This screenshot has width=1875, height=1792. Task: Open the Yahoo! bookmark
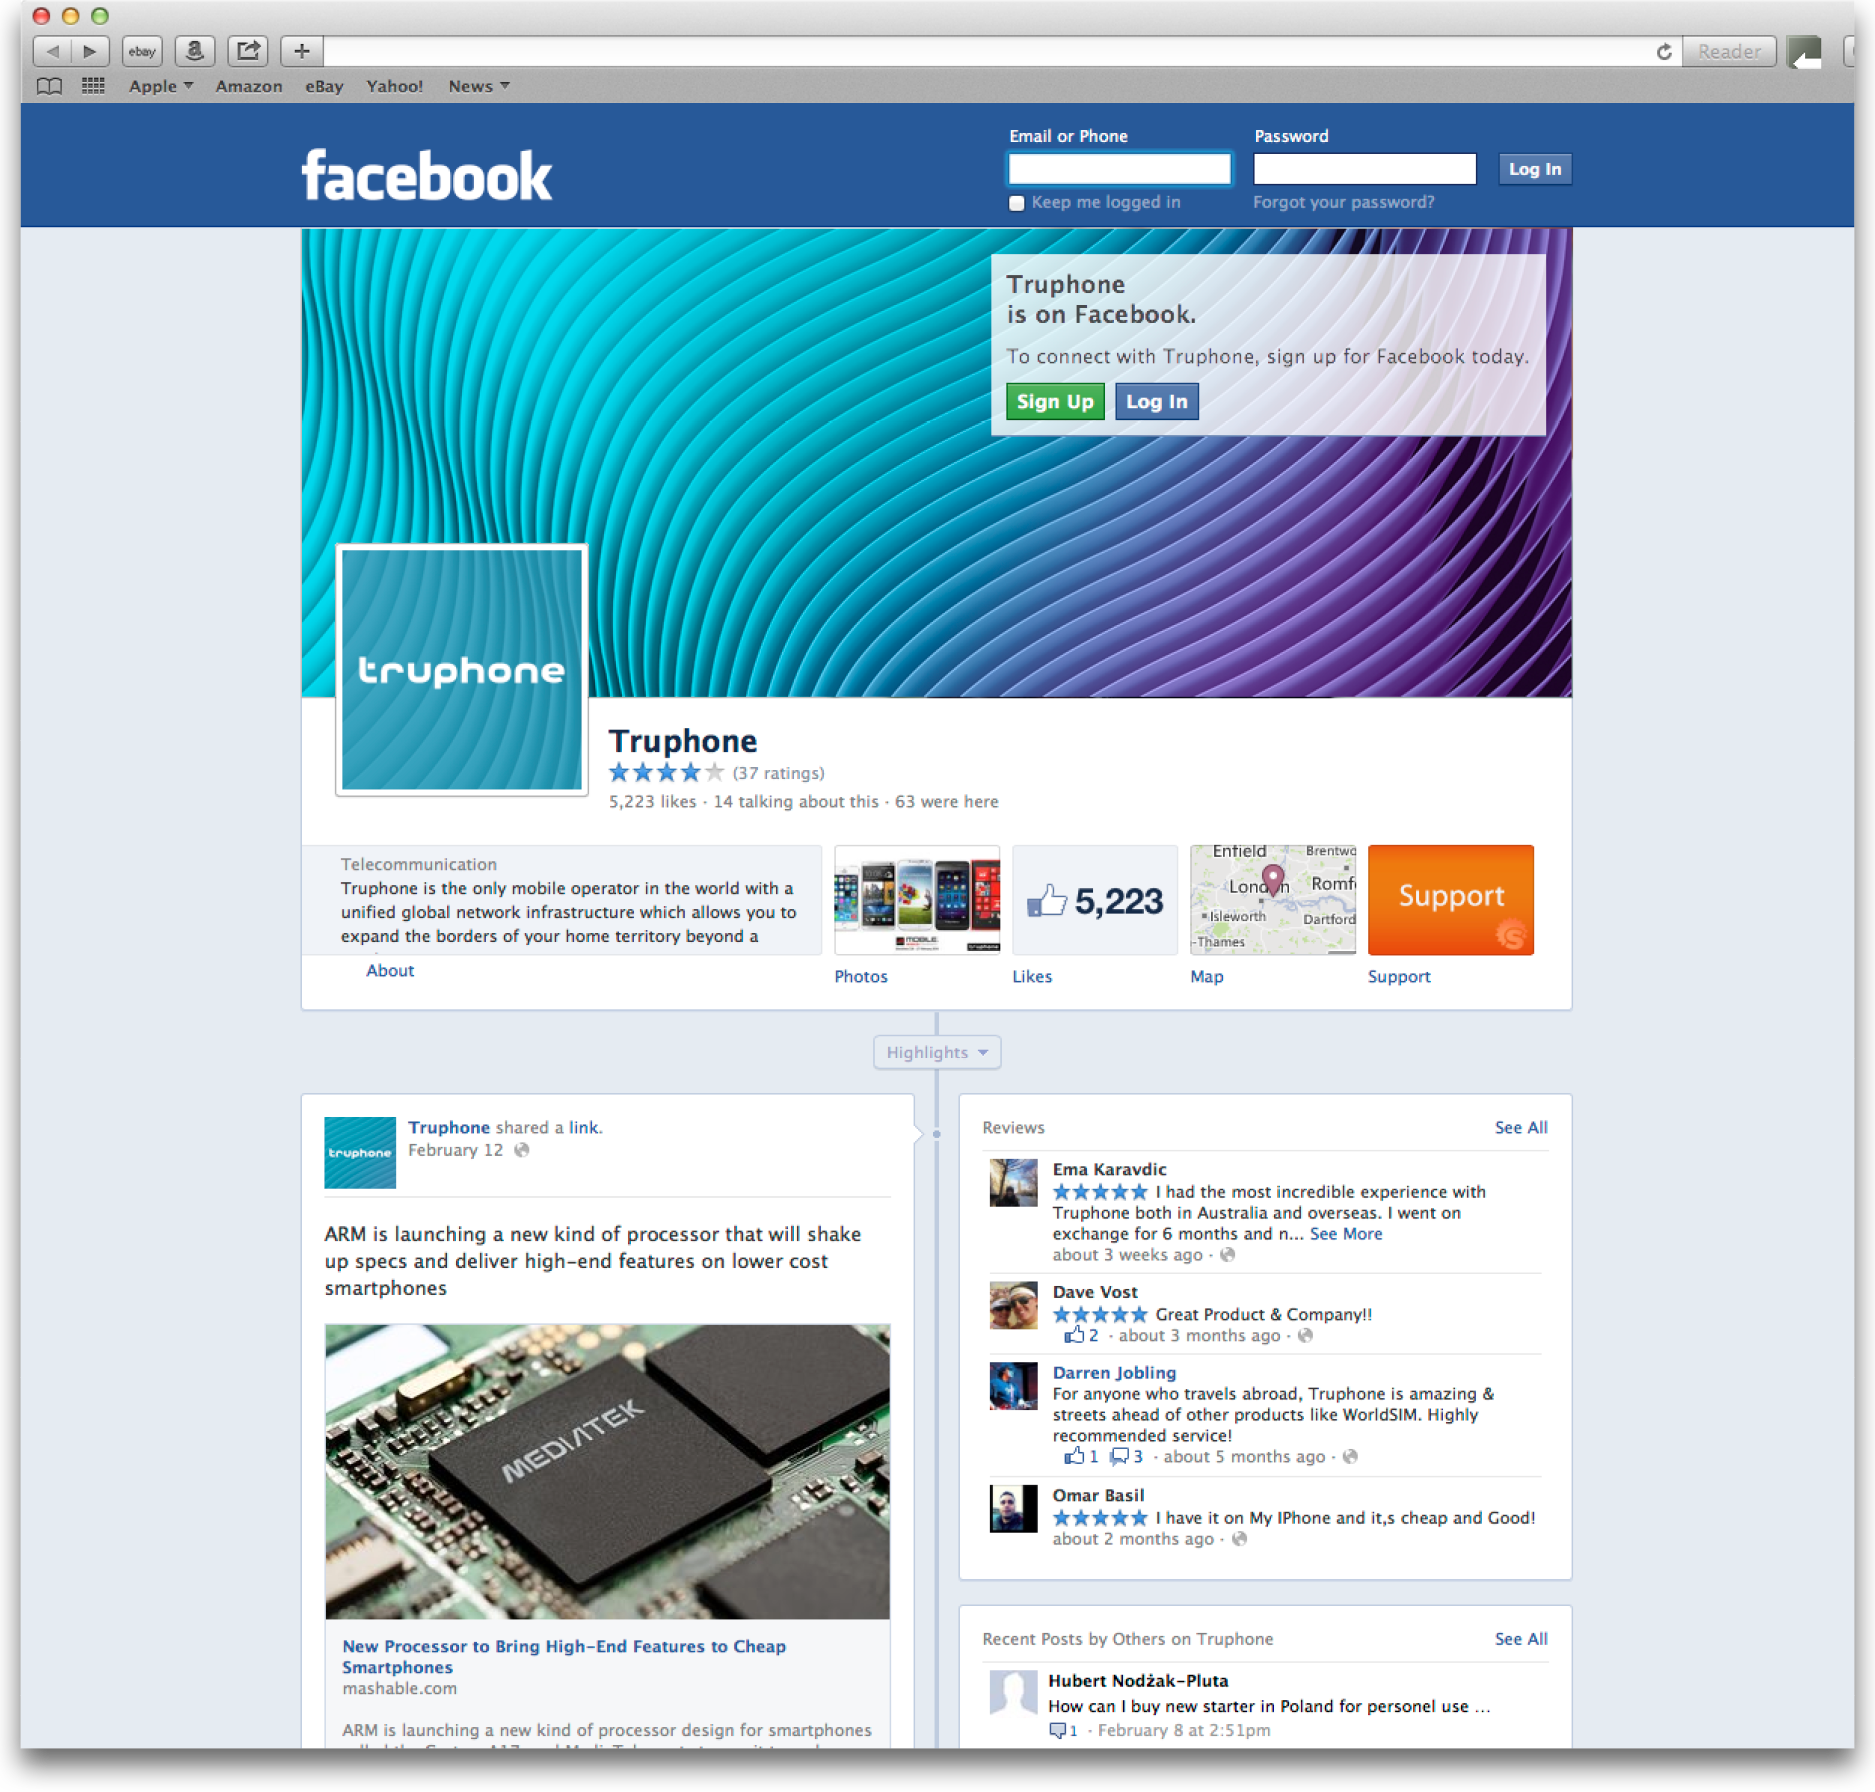point(394,86)
